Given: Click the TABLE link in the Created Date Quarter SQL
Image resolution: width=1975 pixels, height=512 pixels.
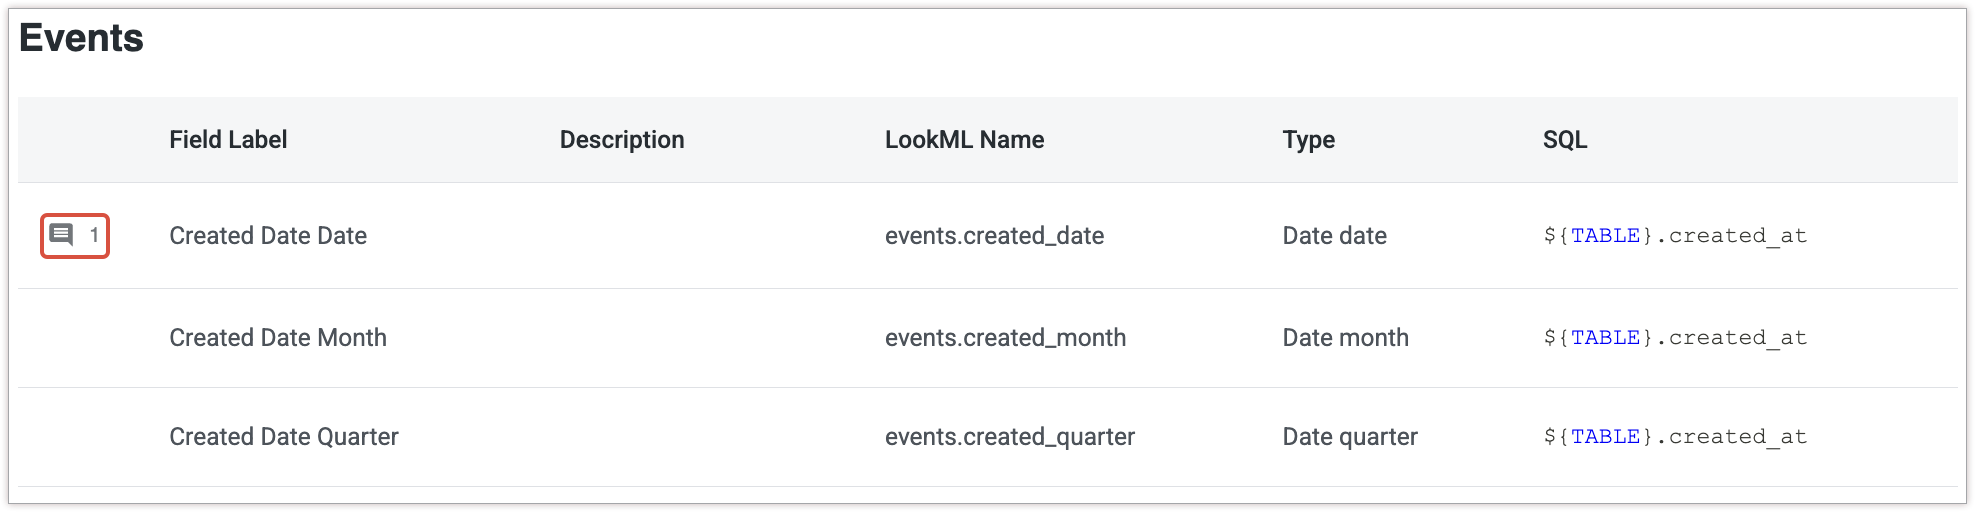Looking at the screenshot, I should pyautogui.click(x=1605, y=437).
